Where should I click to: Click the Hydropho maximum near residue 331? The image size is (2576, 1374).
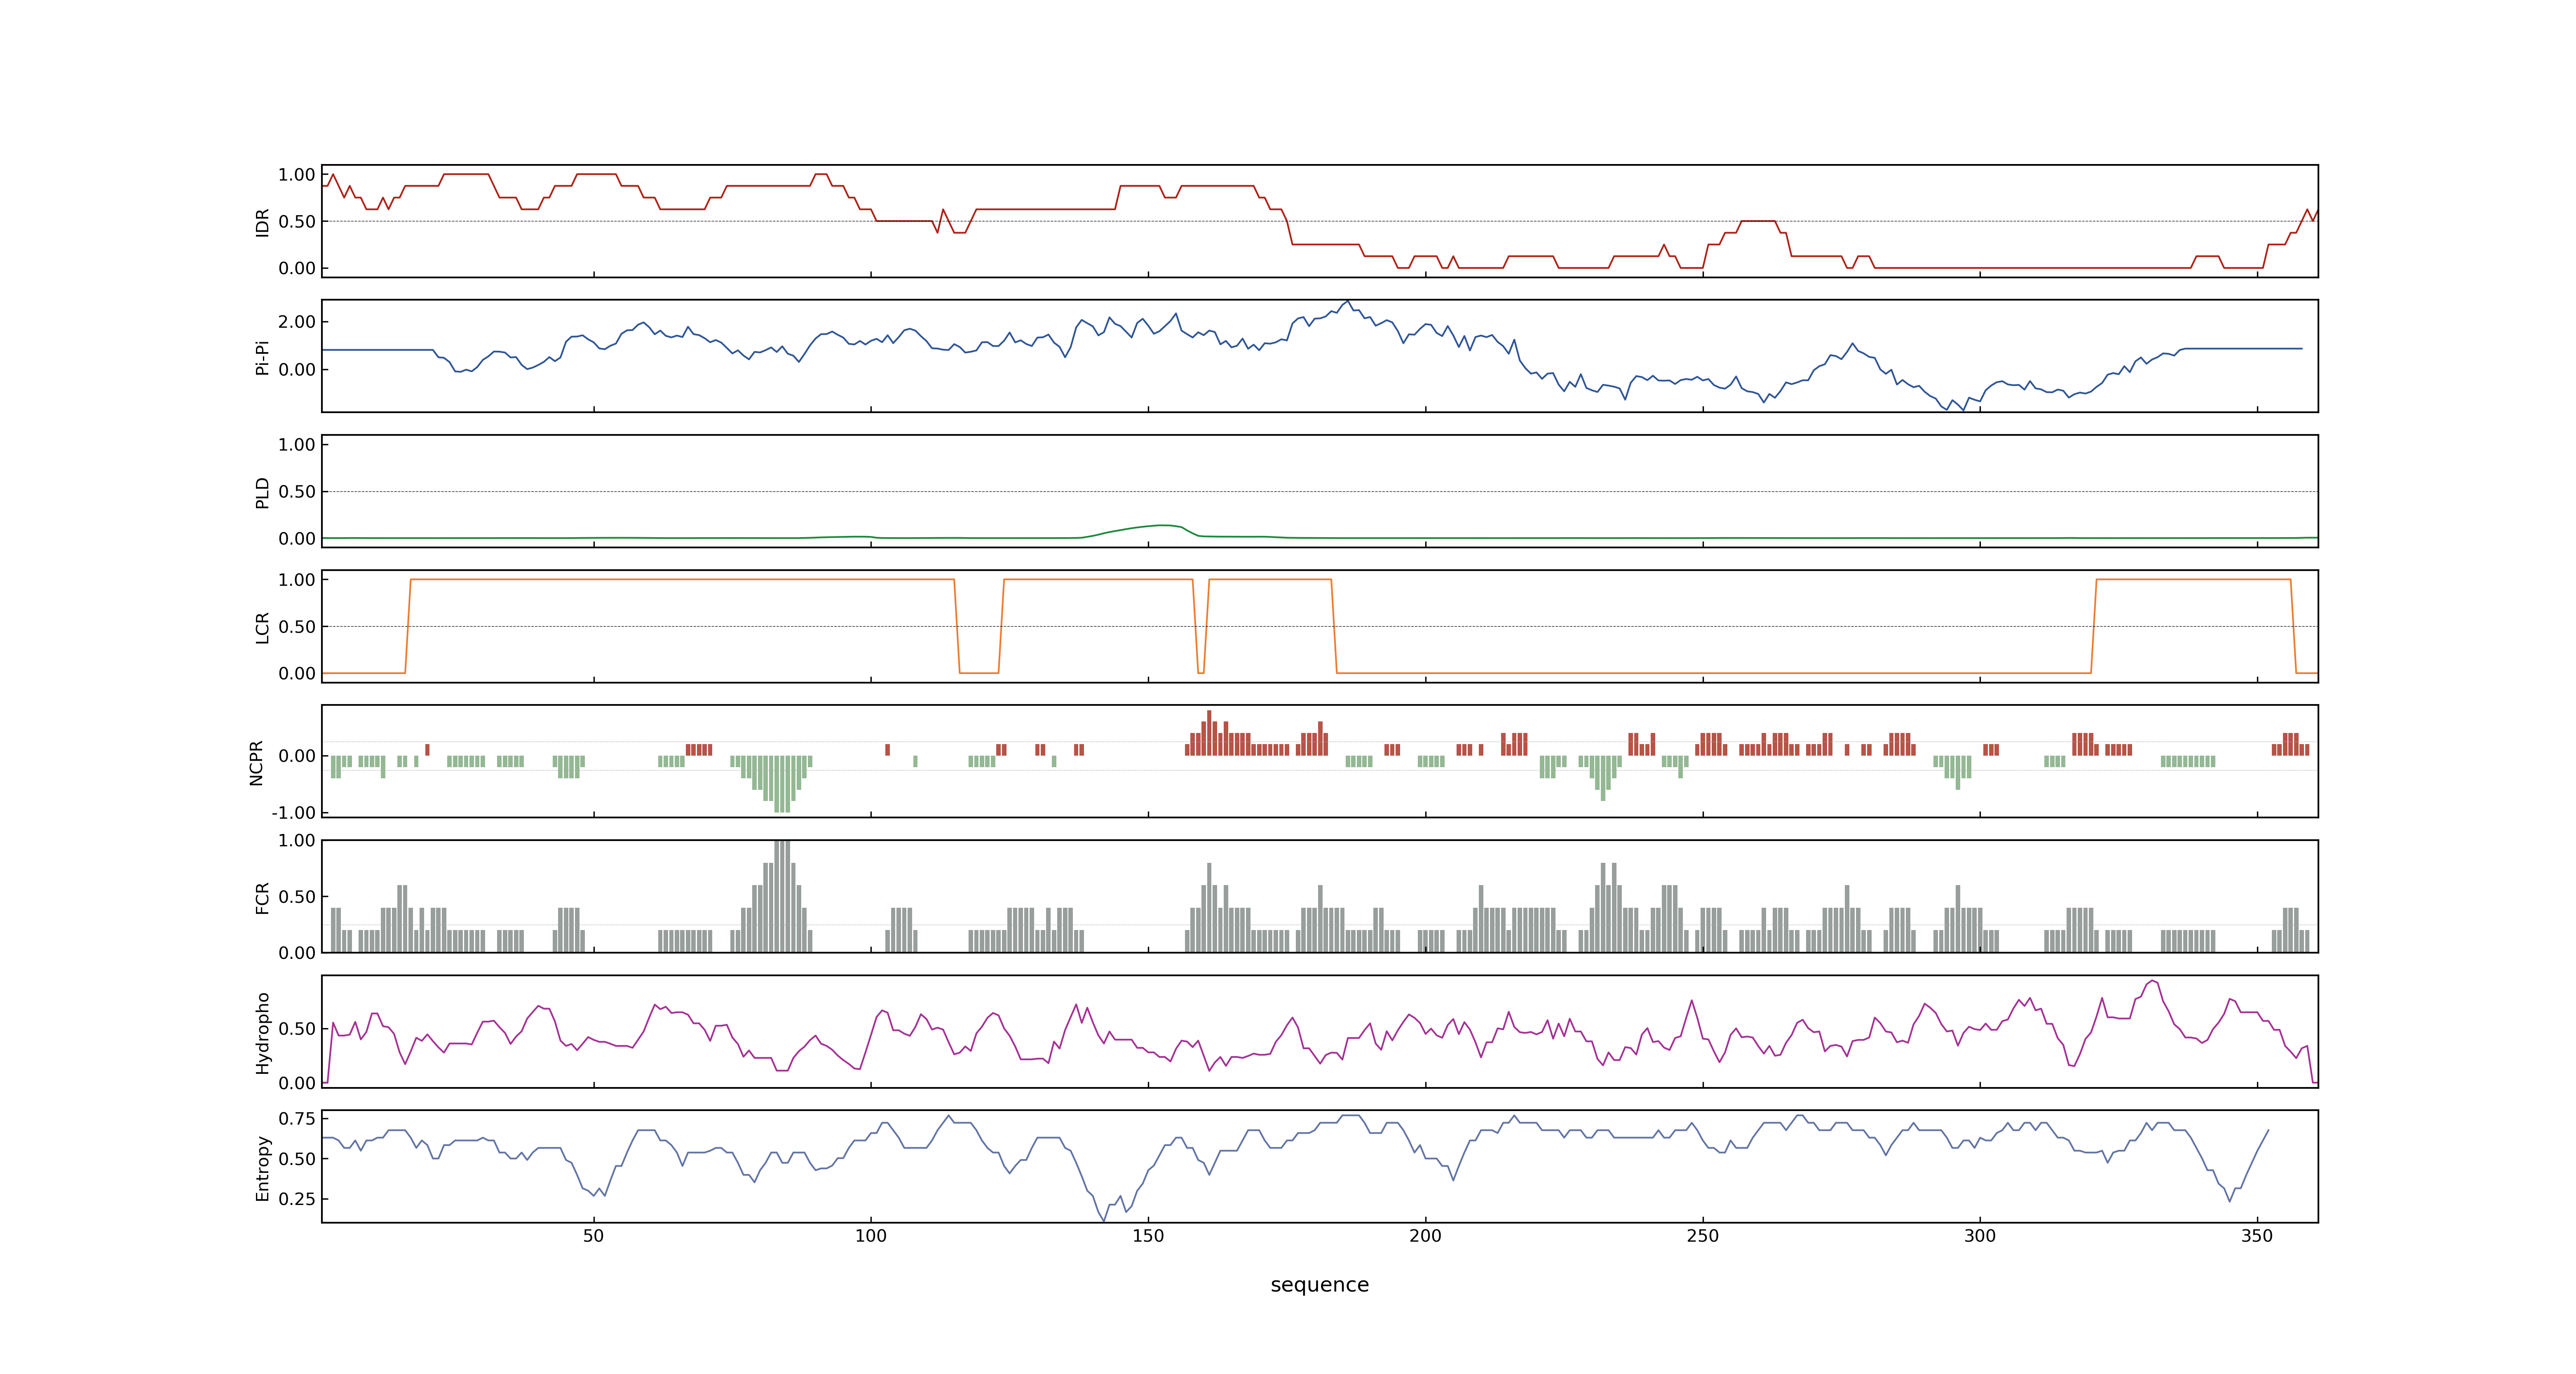coord(2152,982)
